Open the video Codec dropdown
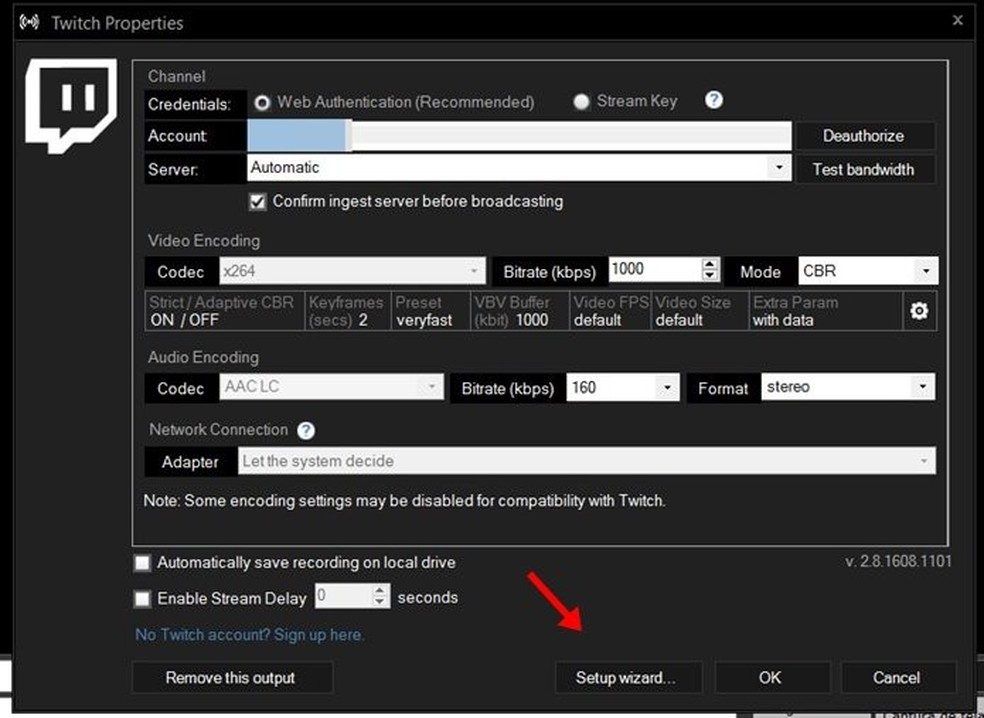The image size is (984, 718). pos(474,271)
